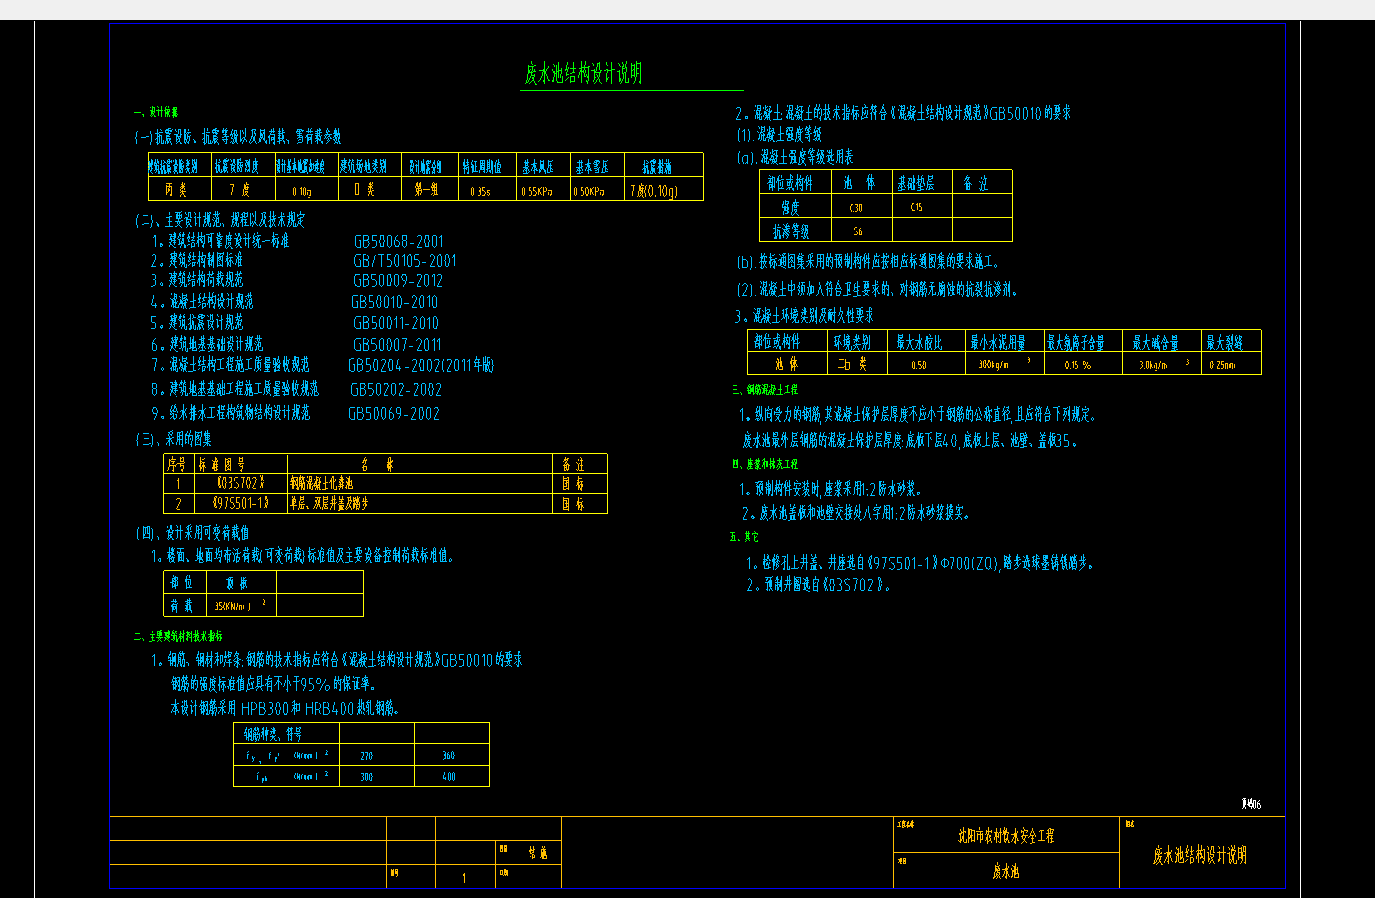
Task: Select the code text 'GB50202-2002'
Action: [x=396, y=390]
